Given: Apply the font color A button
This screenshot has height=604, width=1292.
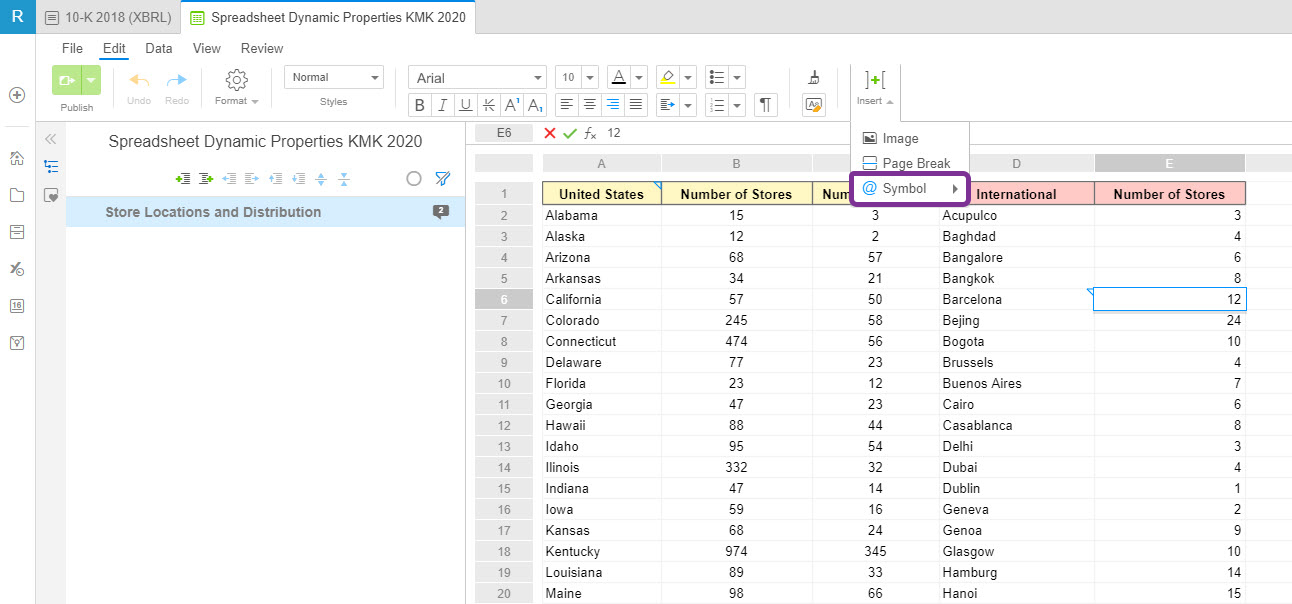Looking at the screenshot, I should tap(617, 77).
